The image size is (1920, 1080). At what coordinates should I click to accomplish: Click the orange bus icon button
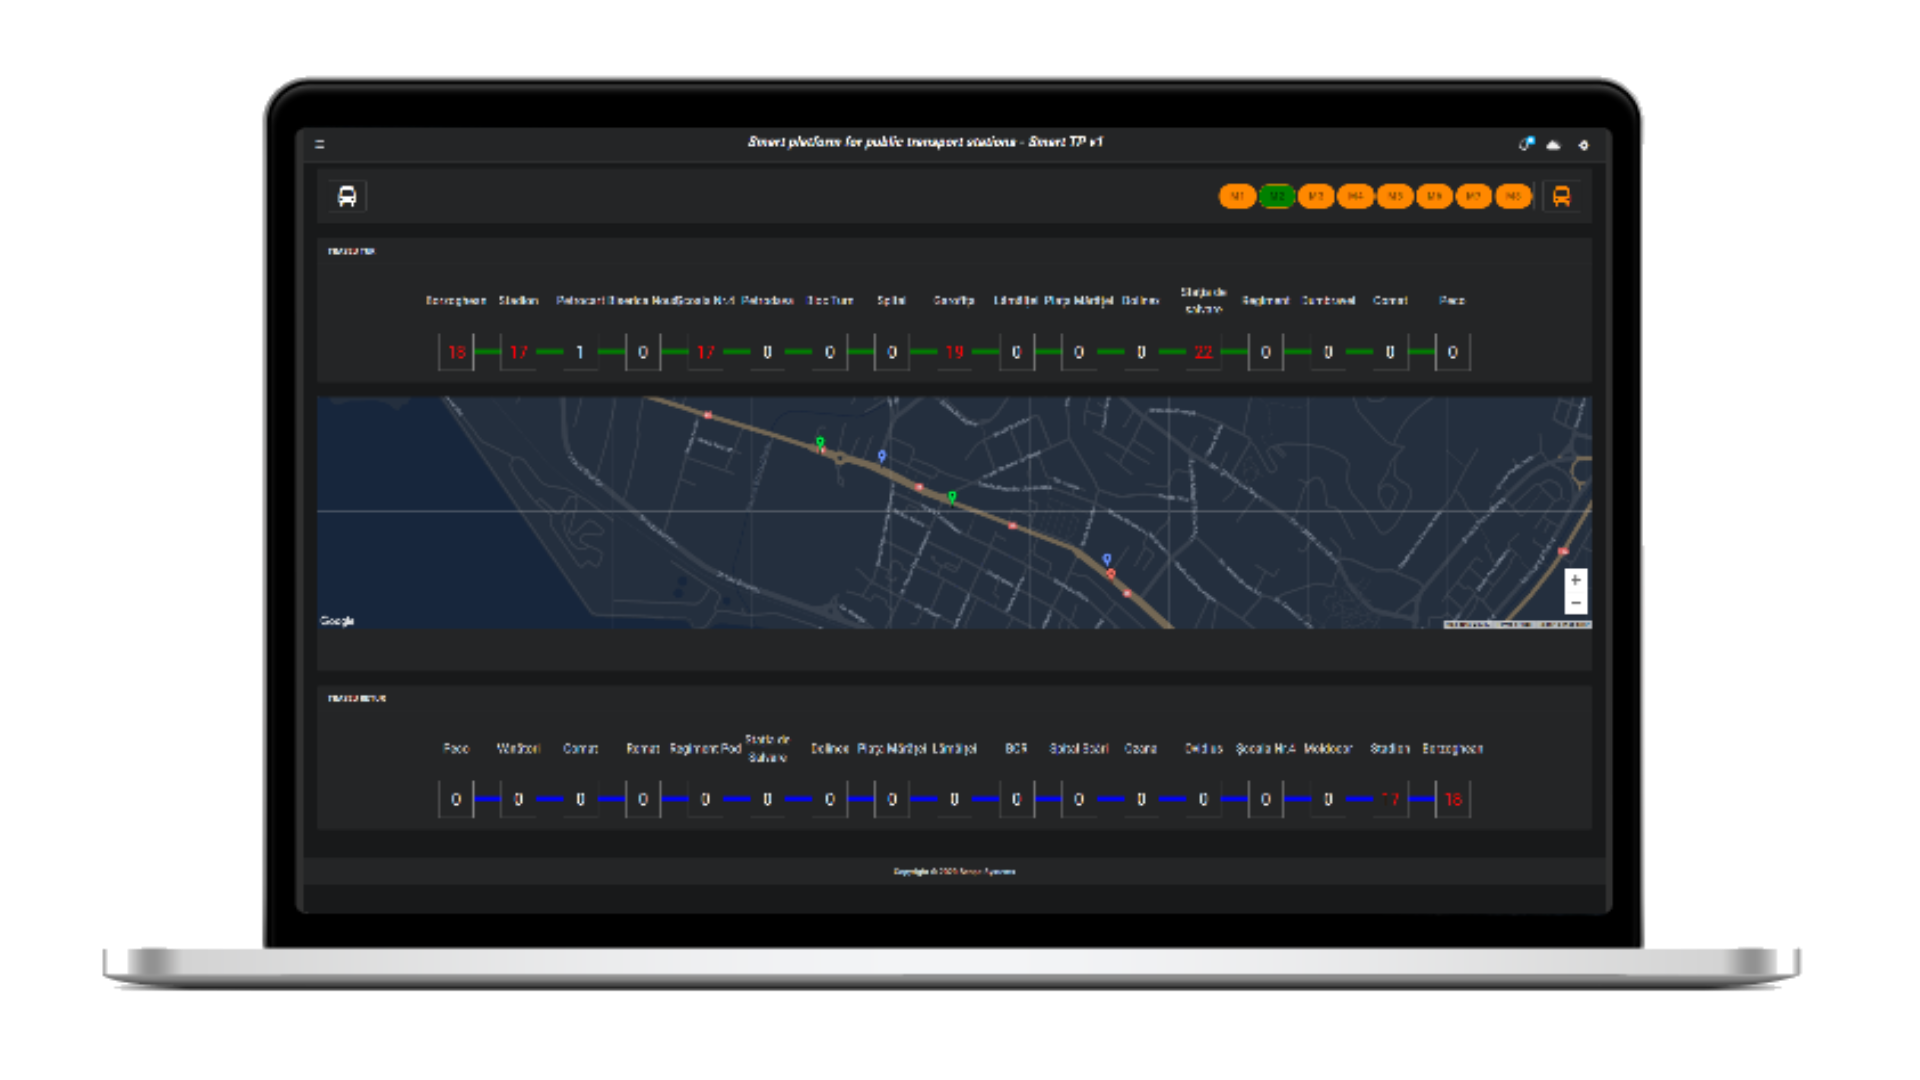point(1561,196)
